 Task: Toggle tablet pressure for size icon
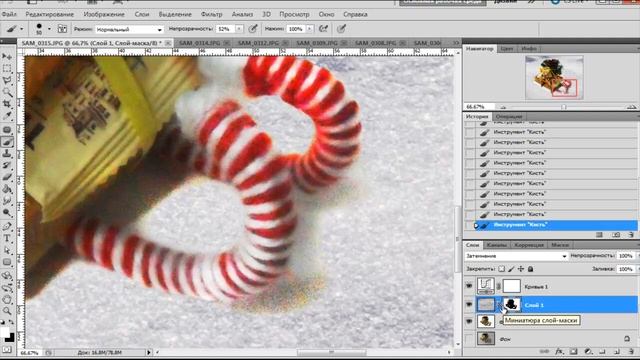pyautogui.click(x=341, y=29)
